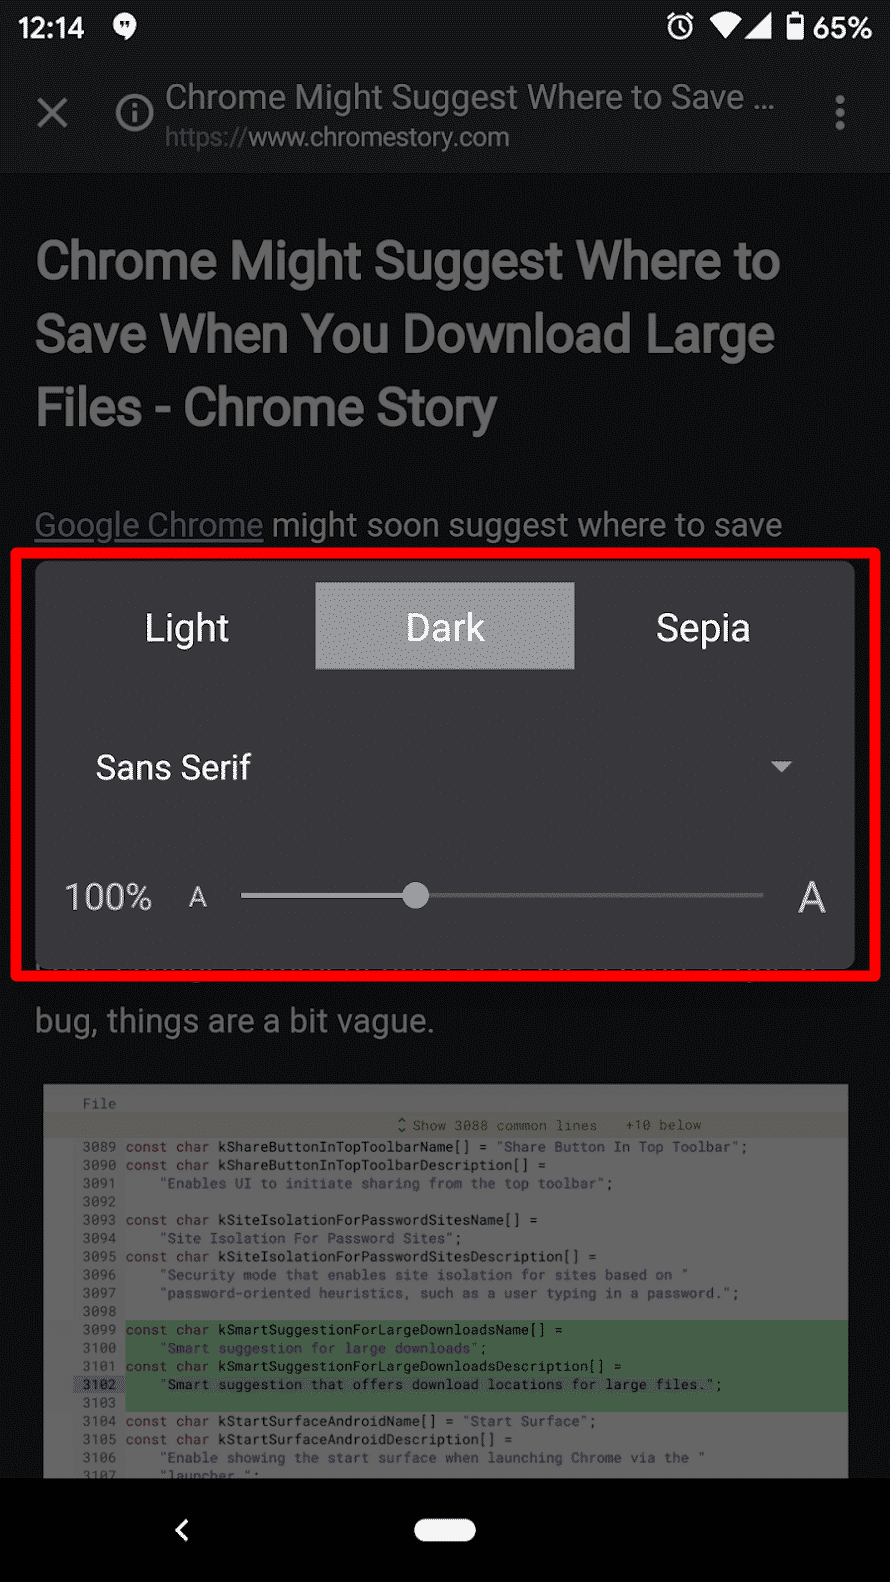Open the page info icon

134,113
